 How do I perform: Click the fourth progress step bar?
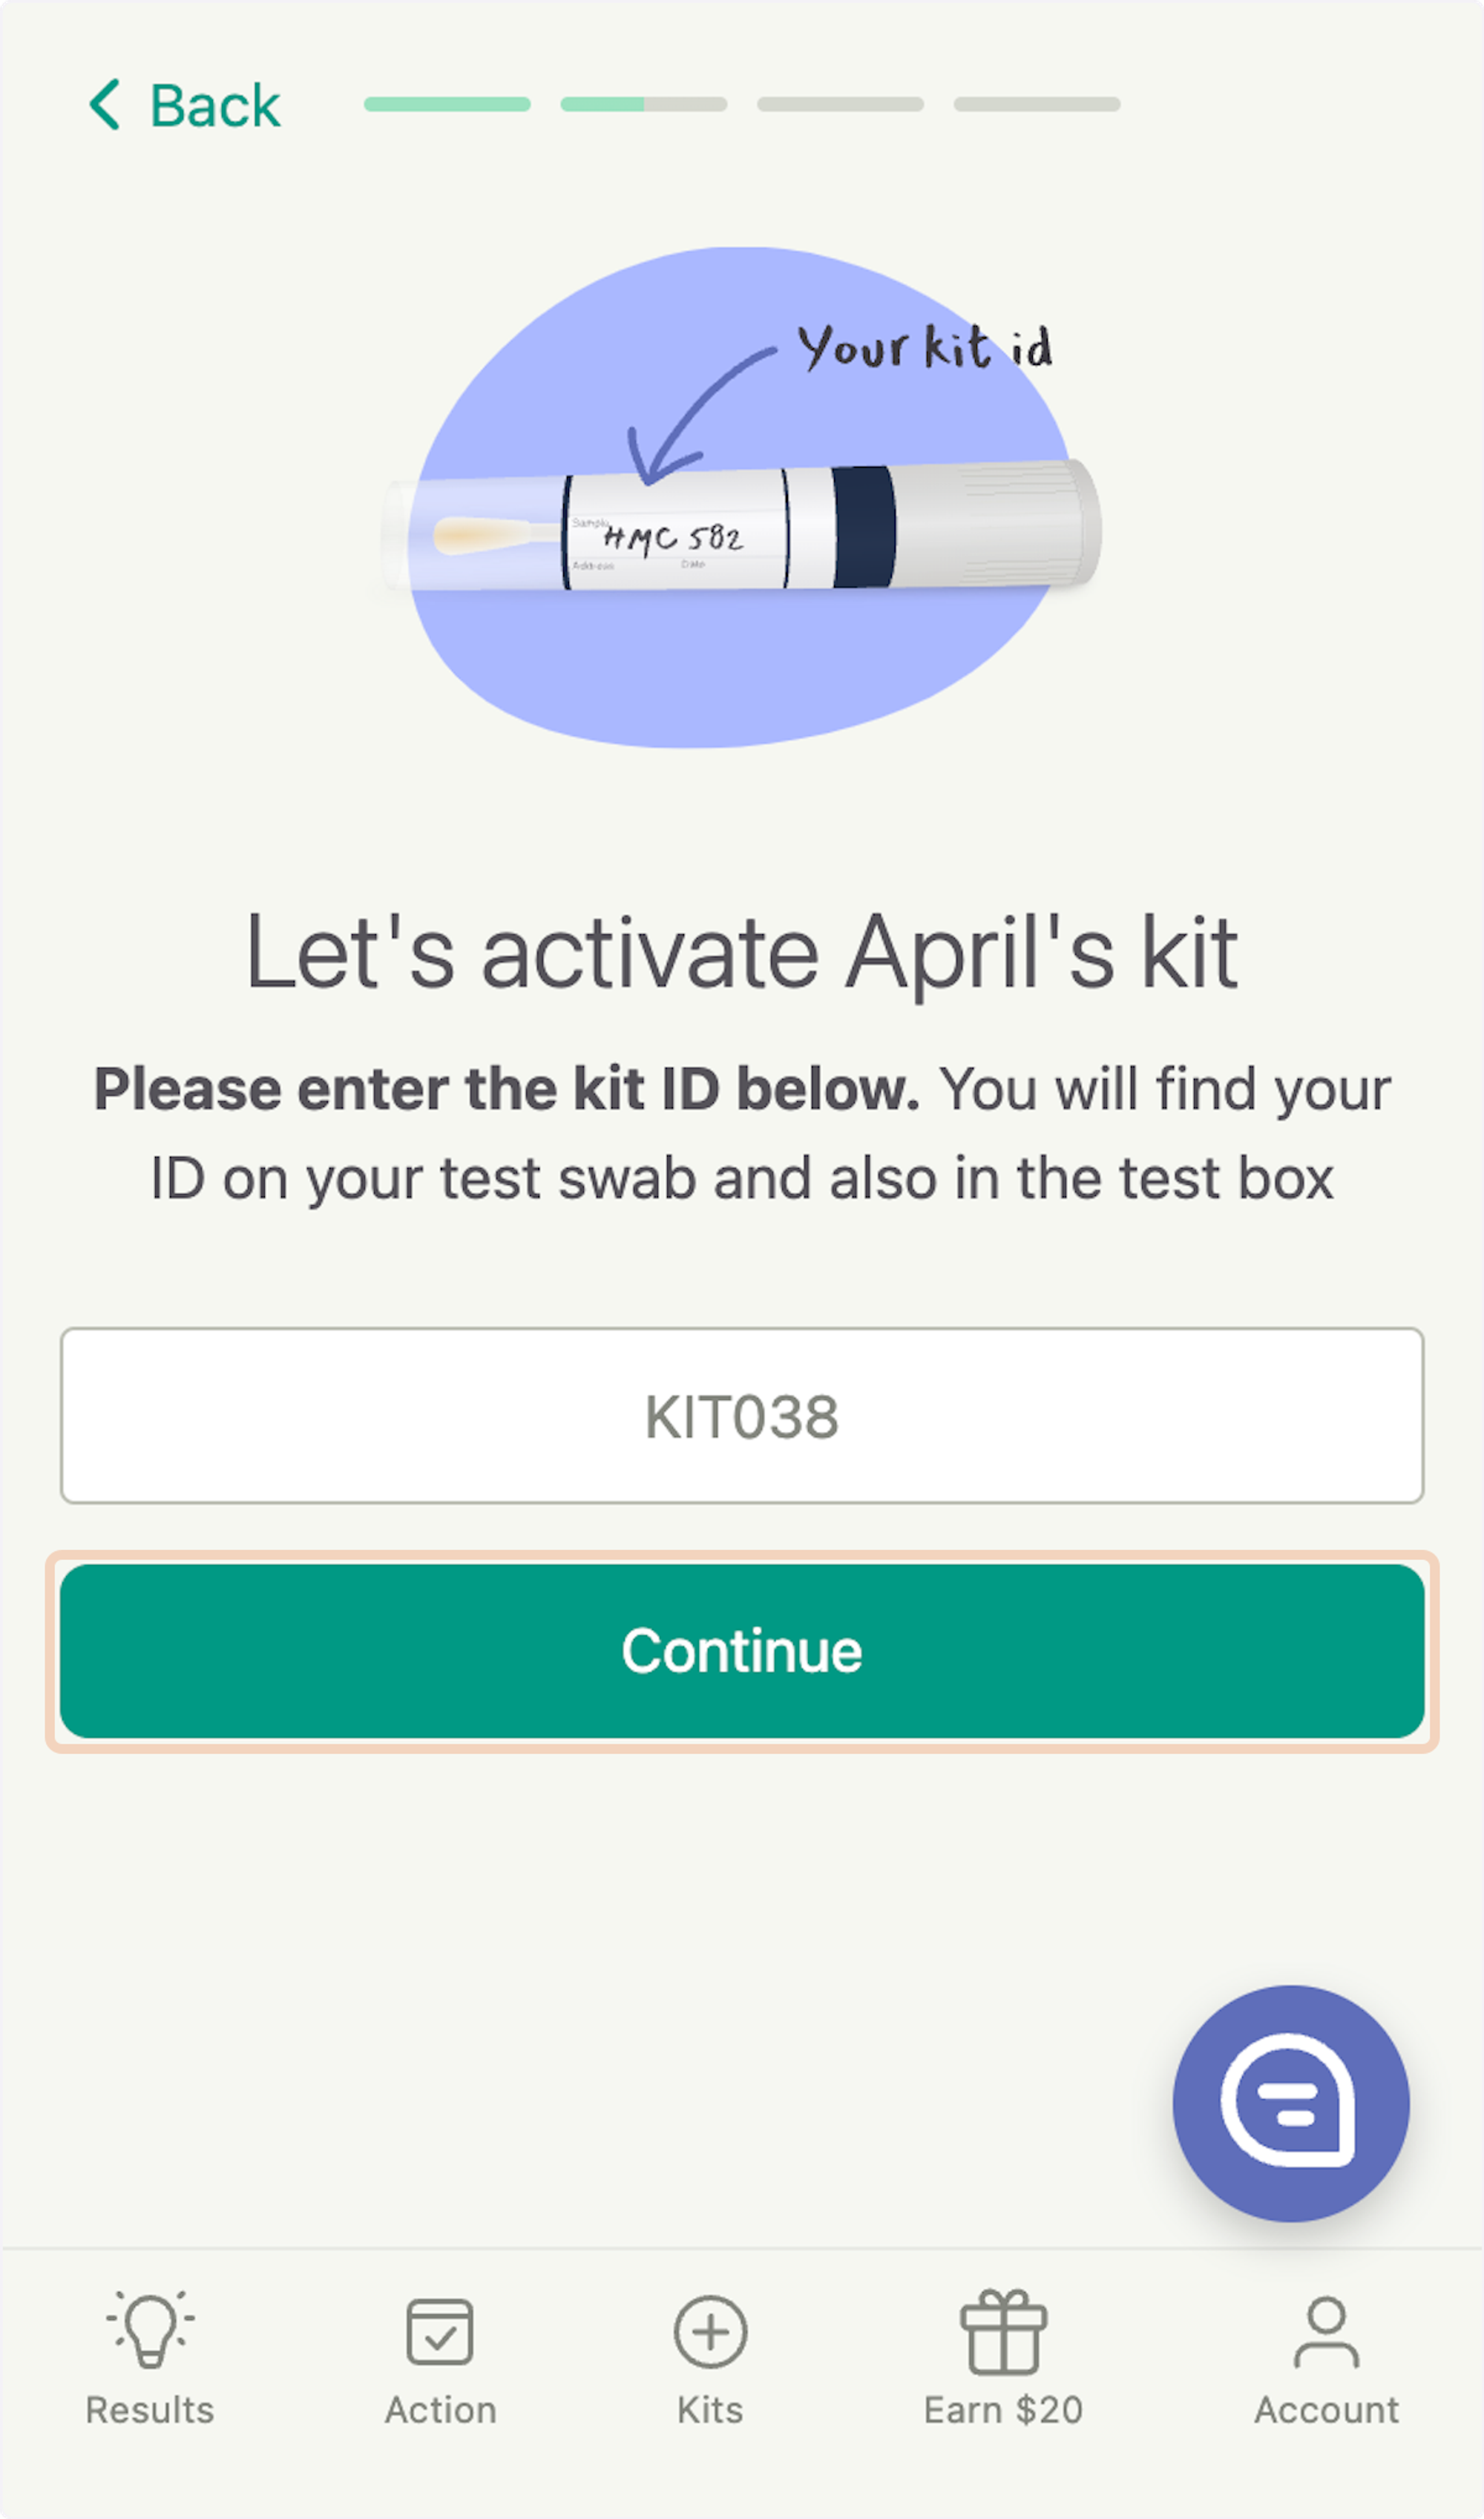click(x=1037, y=104)
